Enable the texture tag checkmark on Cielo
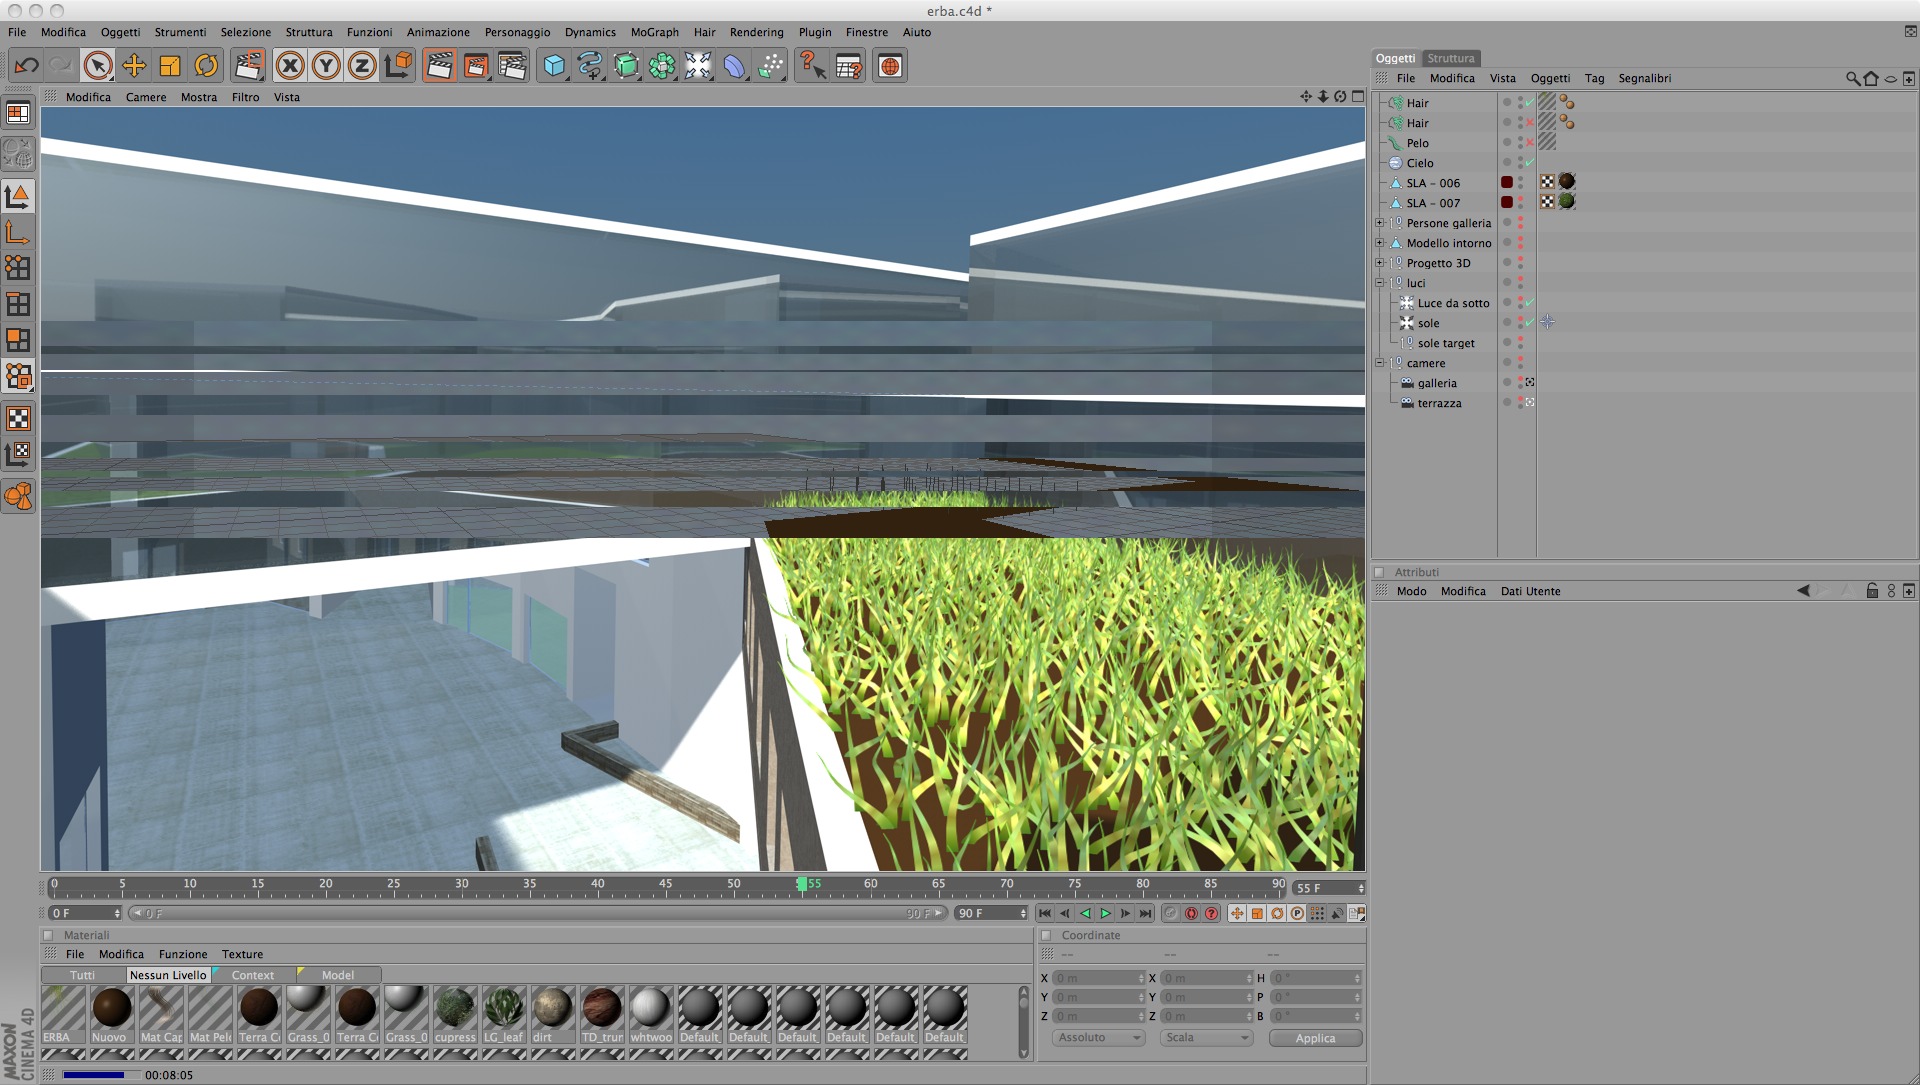 coord(1530,162)
